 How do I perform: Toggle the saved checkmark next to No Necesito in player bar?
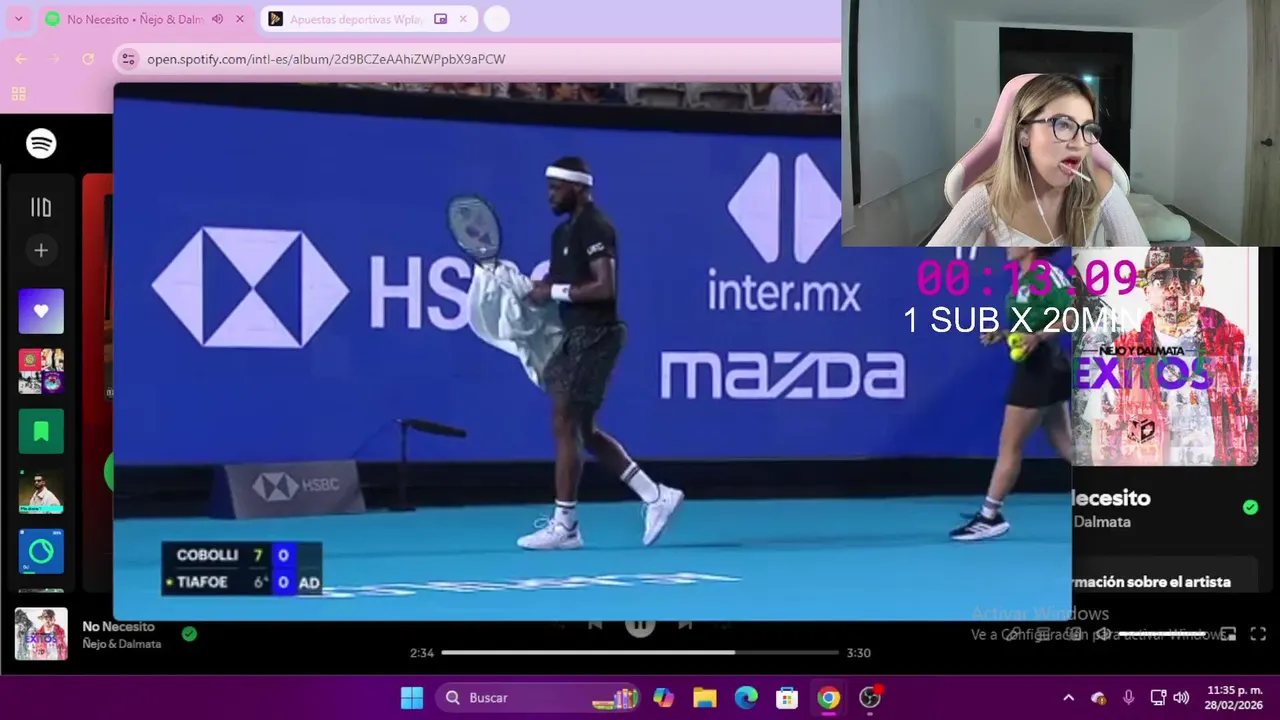[189, 633]
